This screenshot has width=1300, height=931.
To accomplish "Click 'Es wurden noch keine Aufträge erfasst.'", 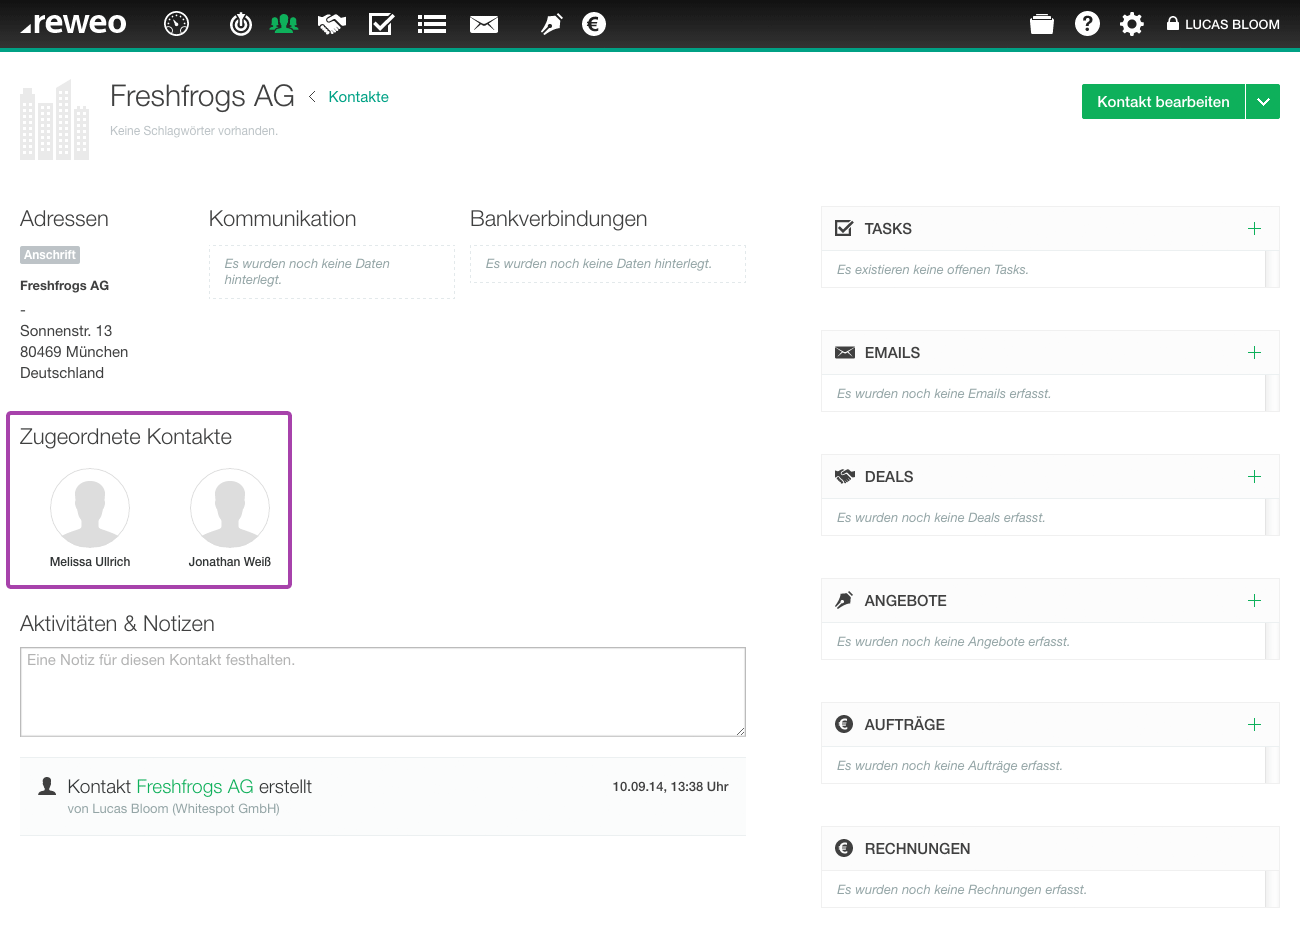I will point(950,766).
